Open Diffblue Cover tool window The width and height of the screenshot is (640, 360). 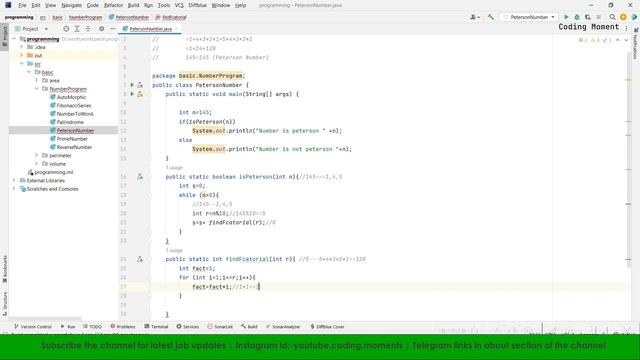(x=327, y=327)
